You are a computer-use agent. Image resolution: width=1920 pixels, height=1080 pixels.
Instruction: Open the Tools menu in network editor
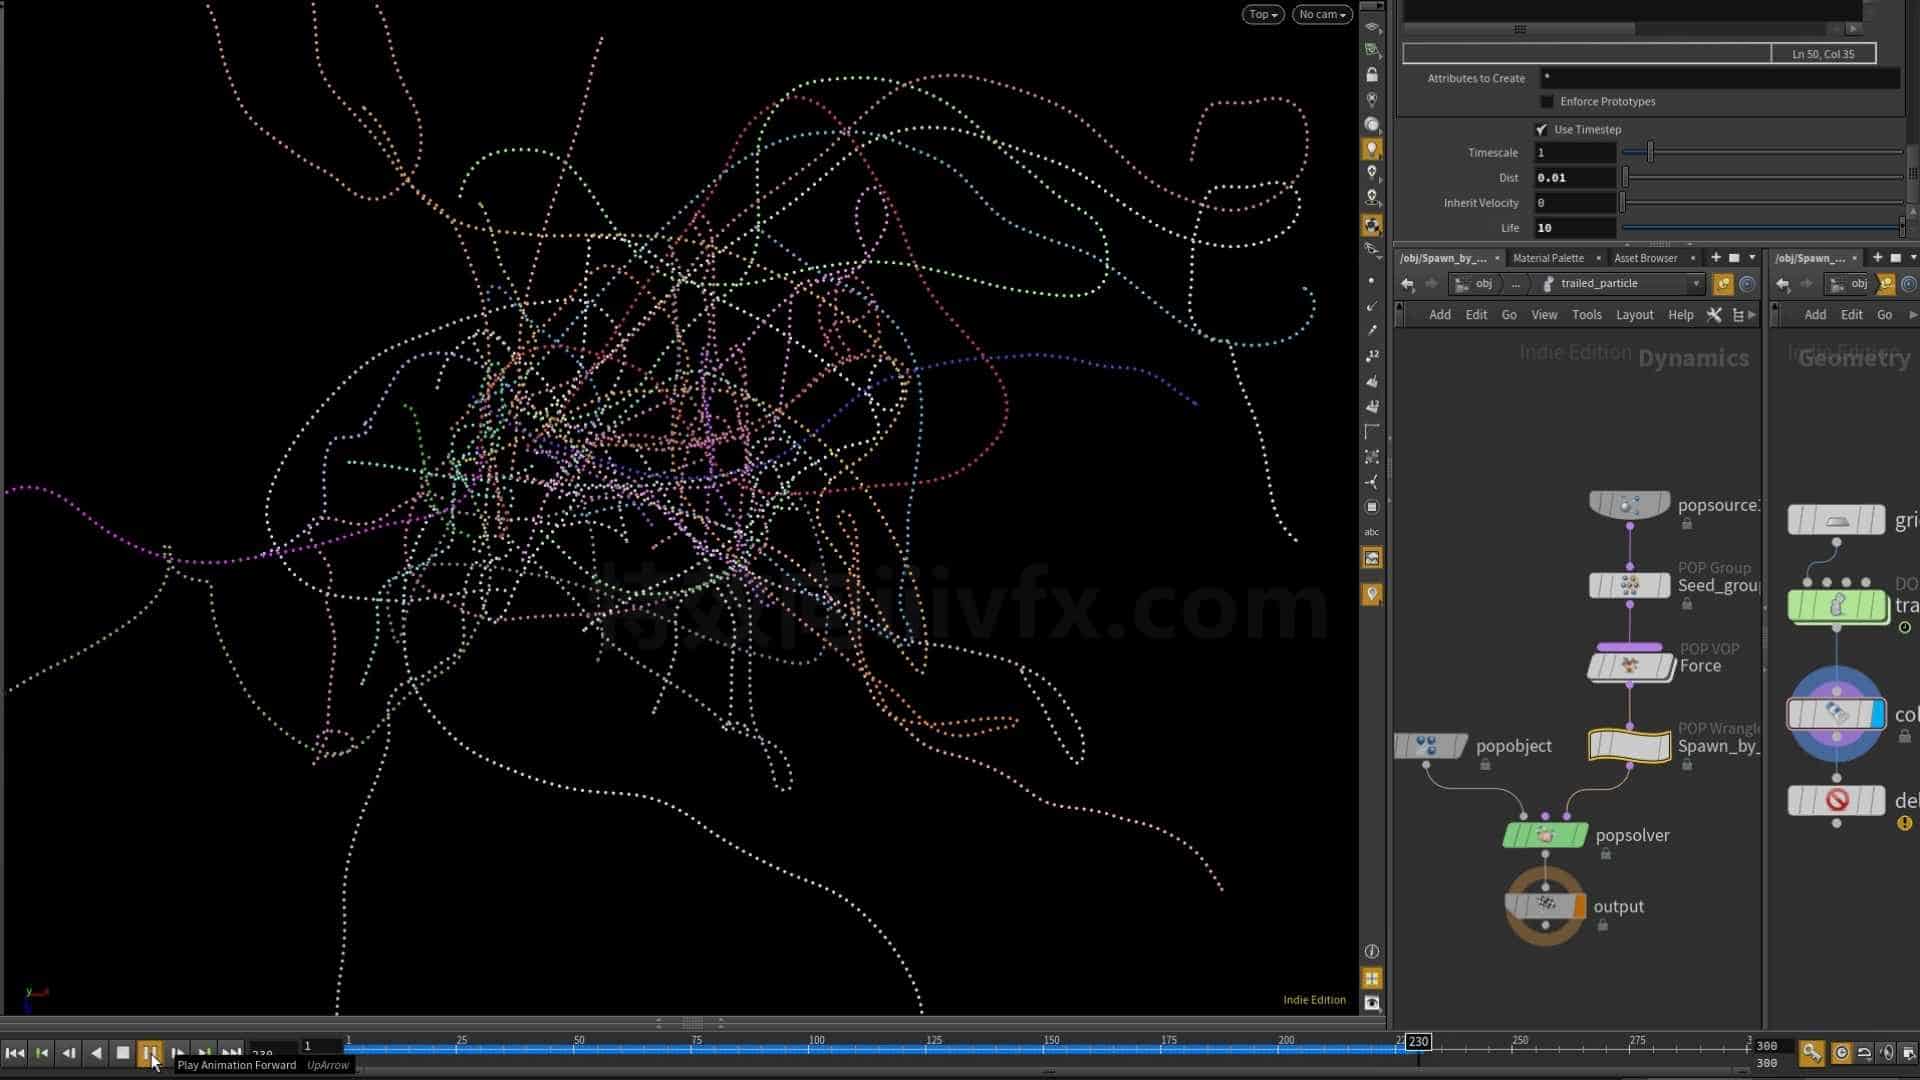(x=1587, y=315)
